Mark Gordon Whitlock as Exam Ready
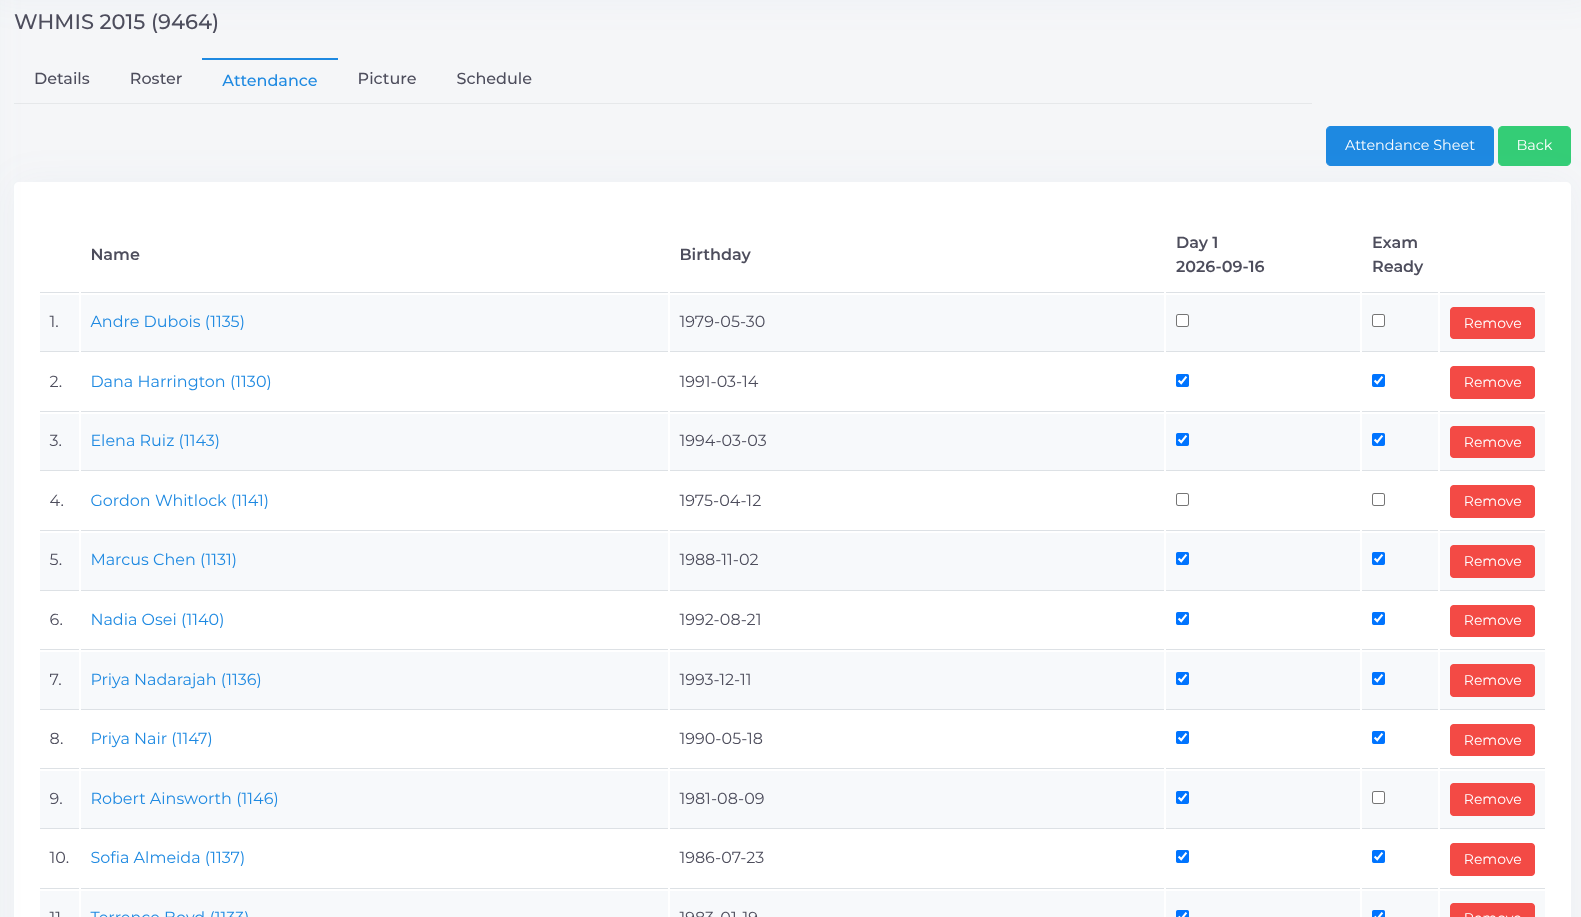The image size is (1581, 917). (x=1379, y=500)
